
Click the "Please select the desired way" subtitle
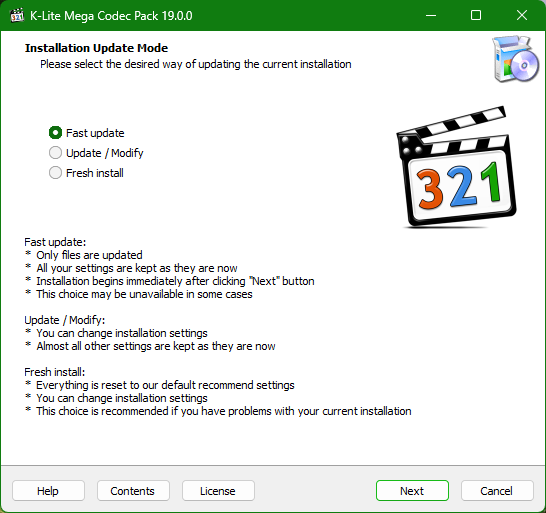(196, 64)
